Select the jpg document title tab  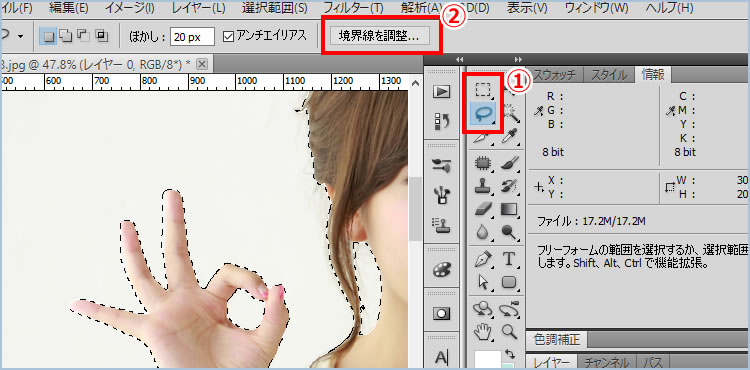click(106, 64)
